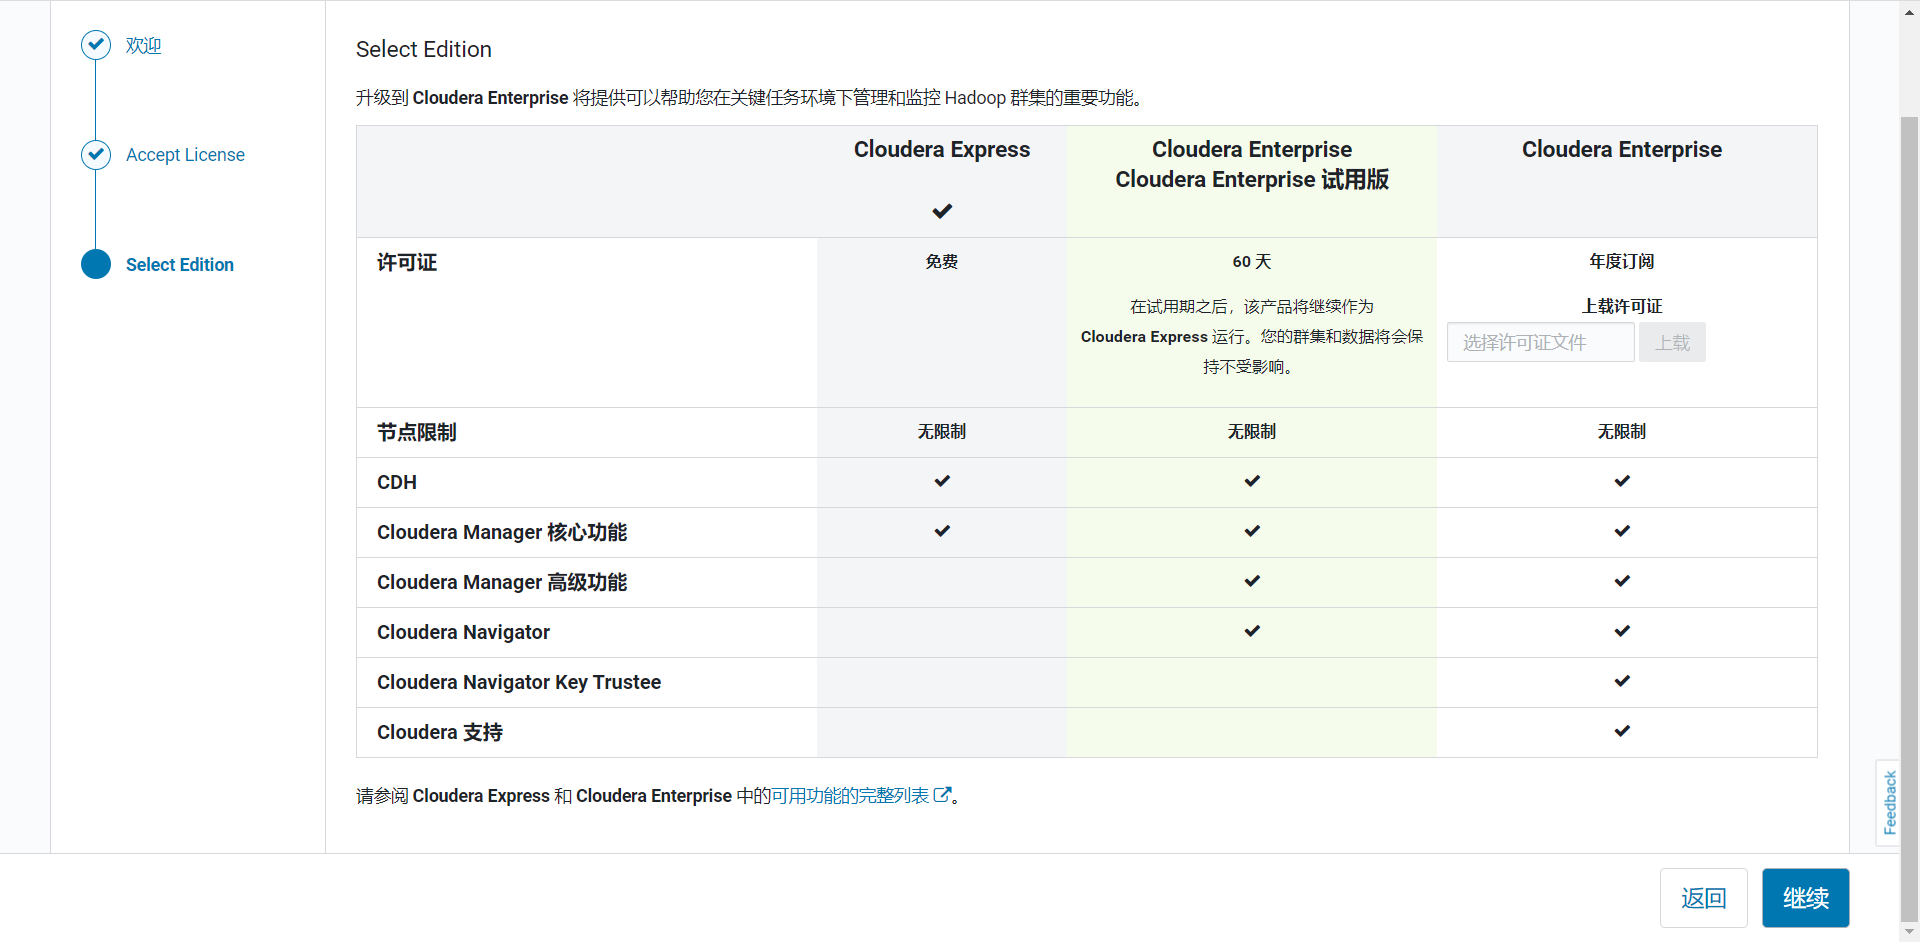Click Cloudera 支持 checkmark under Enterprise
The image size is (1920, 942).
[x=1622, y=731]
